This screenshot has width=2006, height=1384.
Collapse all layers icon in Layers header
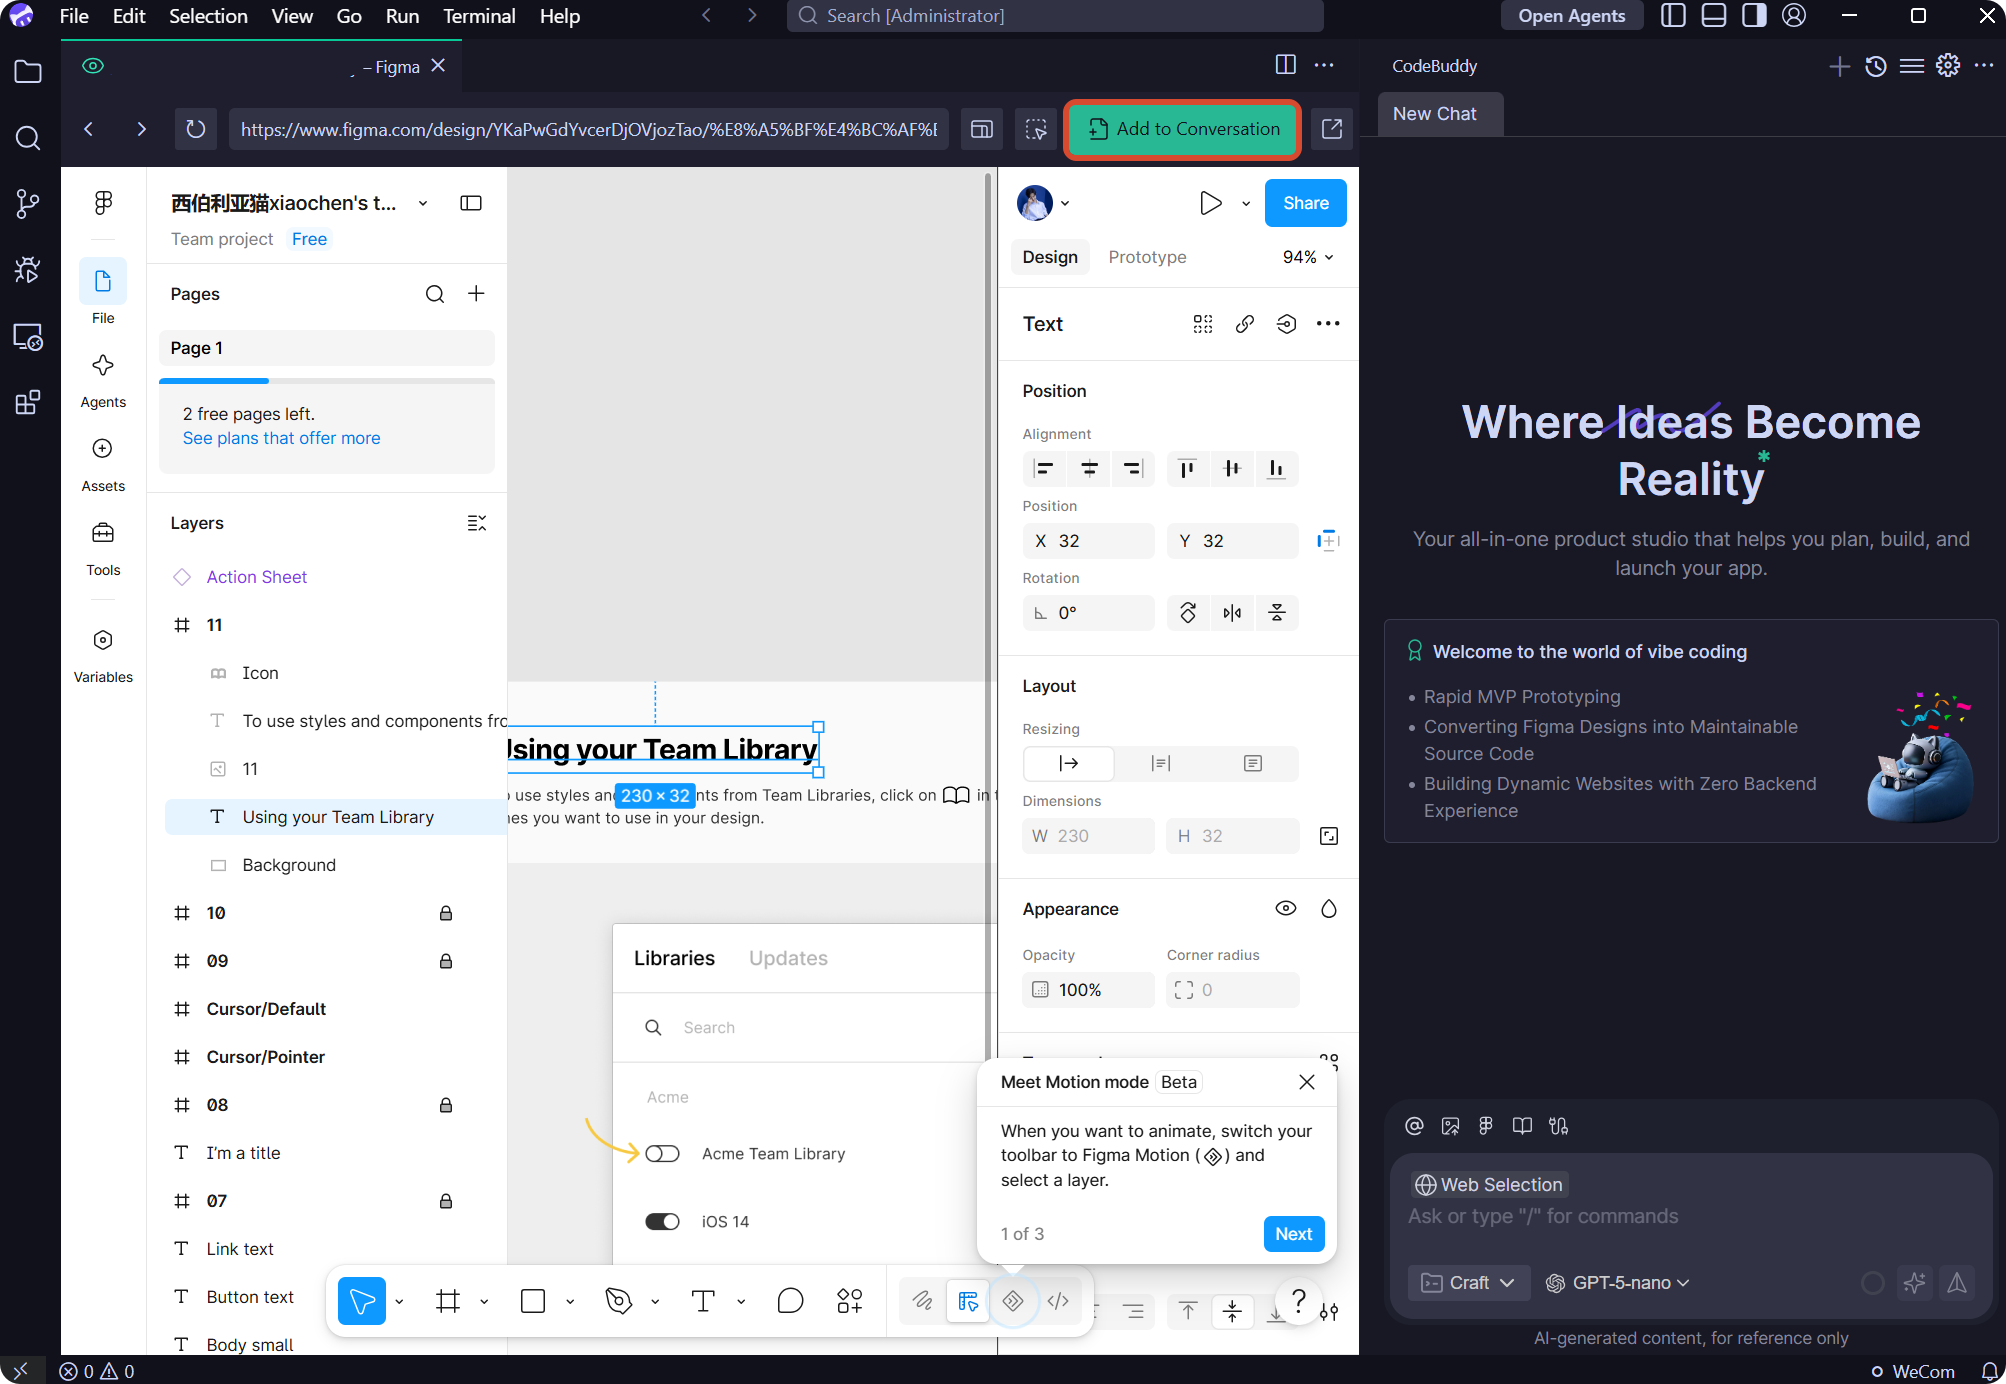tap(476, 523)
